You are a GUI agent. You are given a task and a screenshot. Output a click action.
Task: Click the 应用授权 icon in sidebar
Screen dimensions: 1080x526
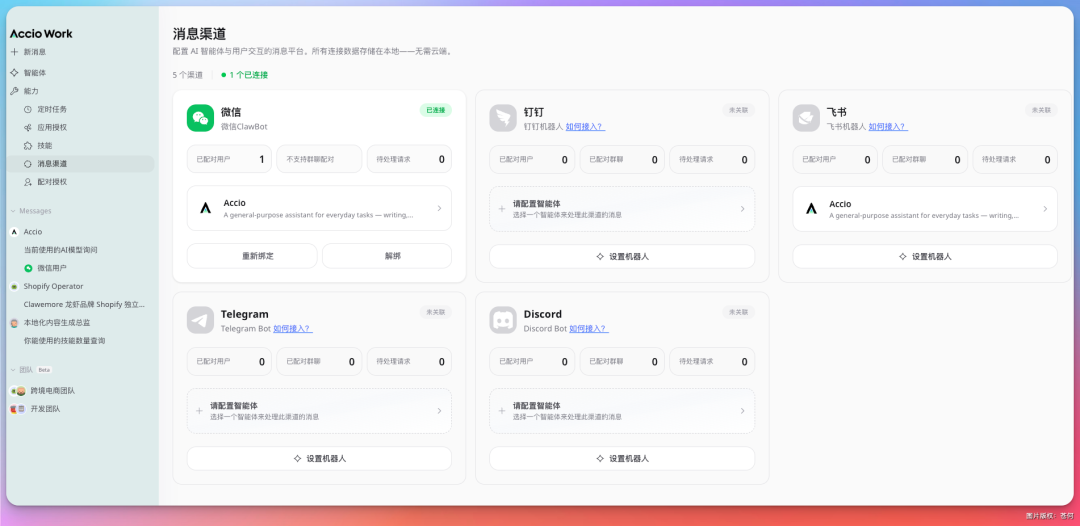[x=28, y=127]
